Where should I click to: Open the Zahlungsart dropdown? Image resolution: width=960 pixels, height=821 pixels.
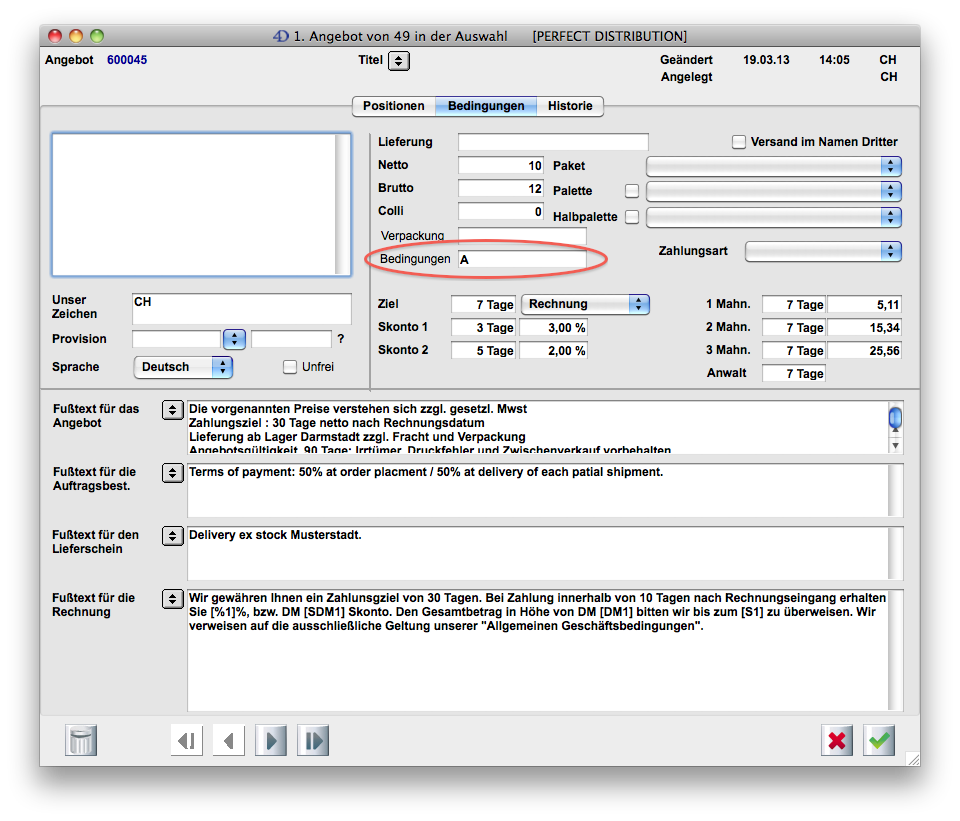823,251
